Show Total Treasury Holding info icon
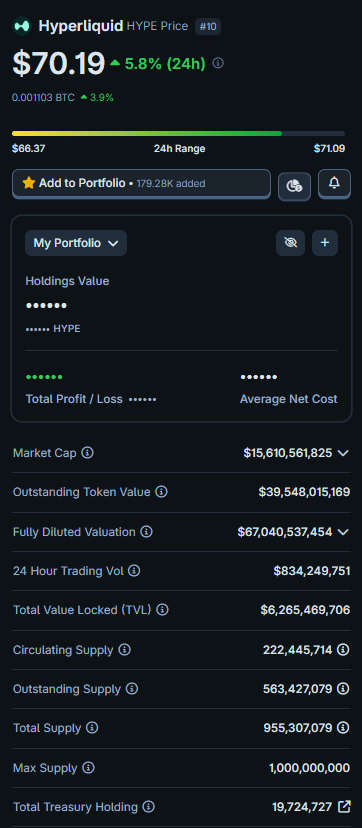 coord(149,806)
